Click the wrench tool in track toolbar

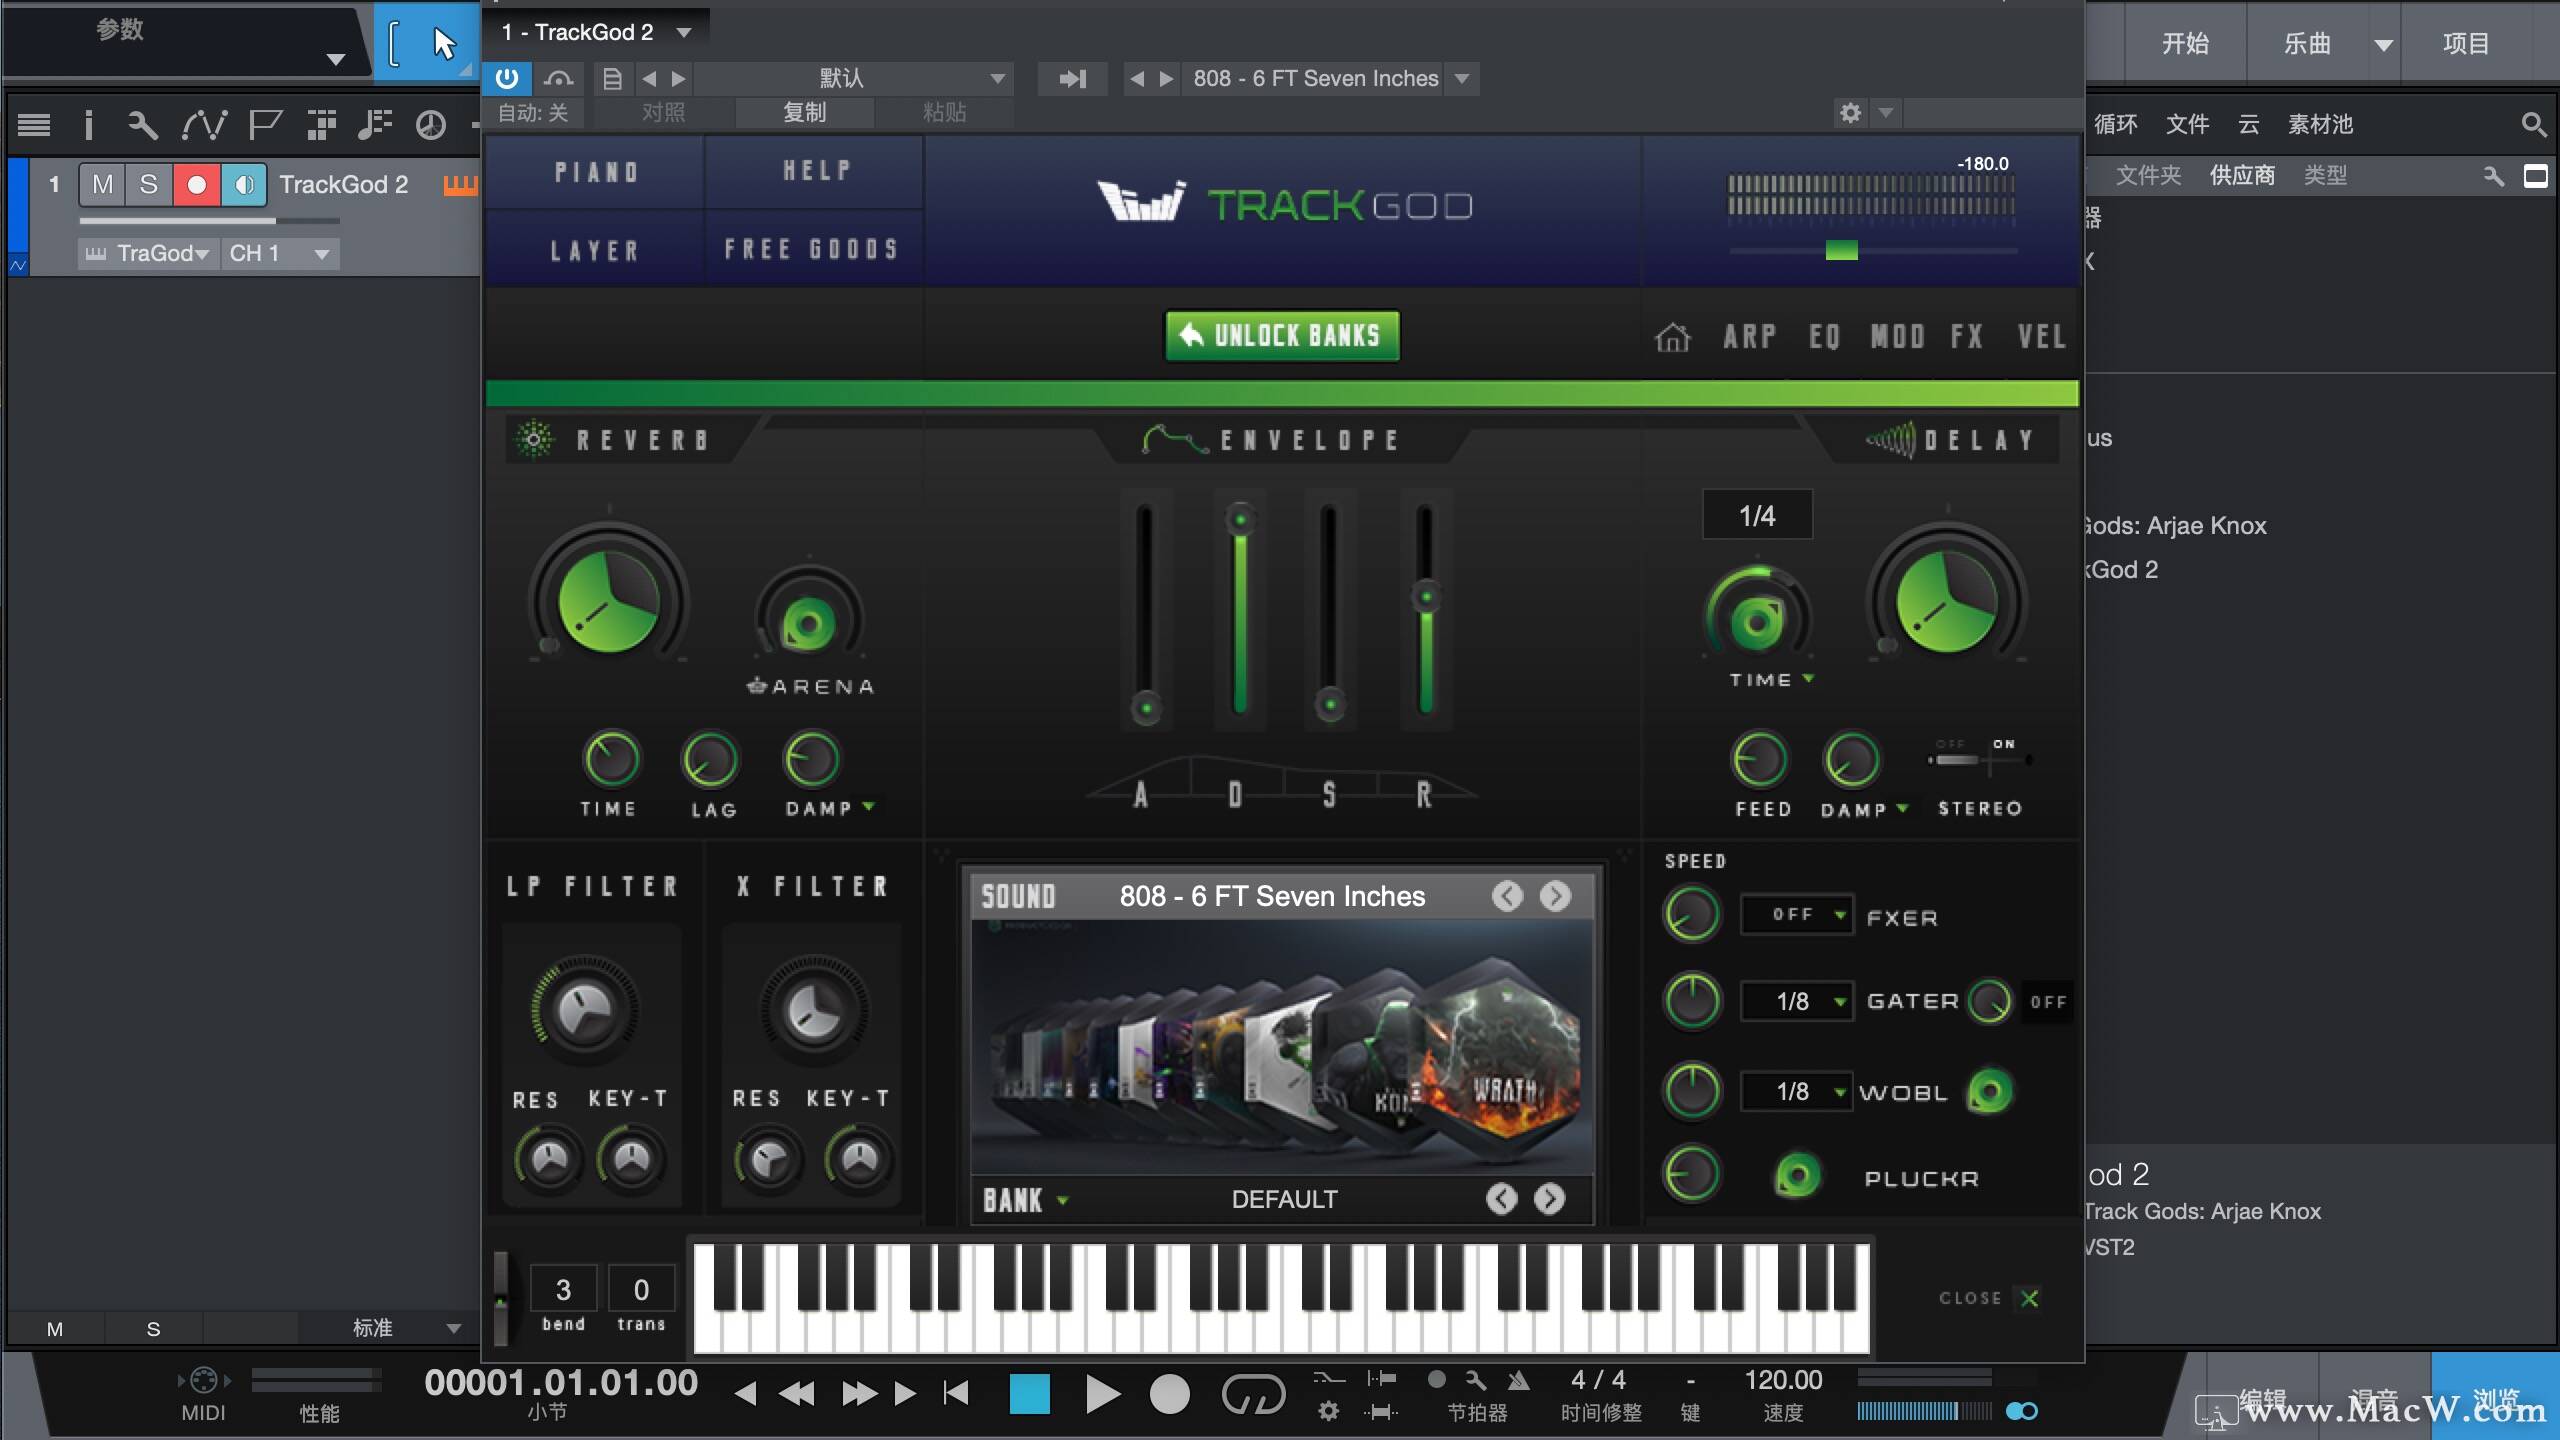(142, 125)
